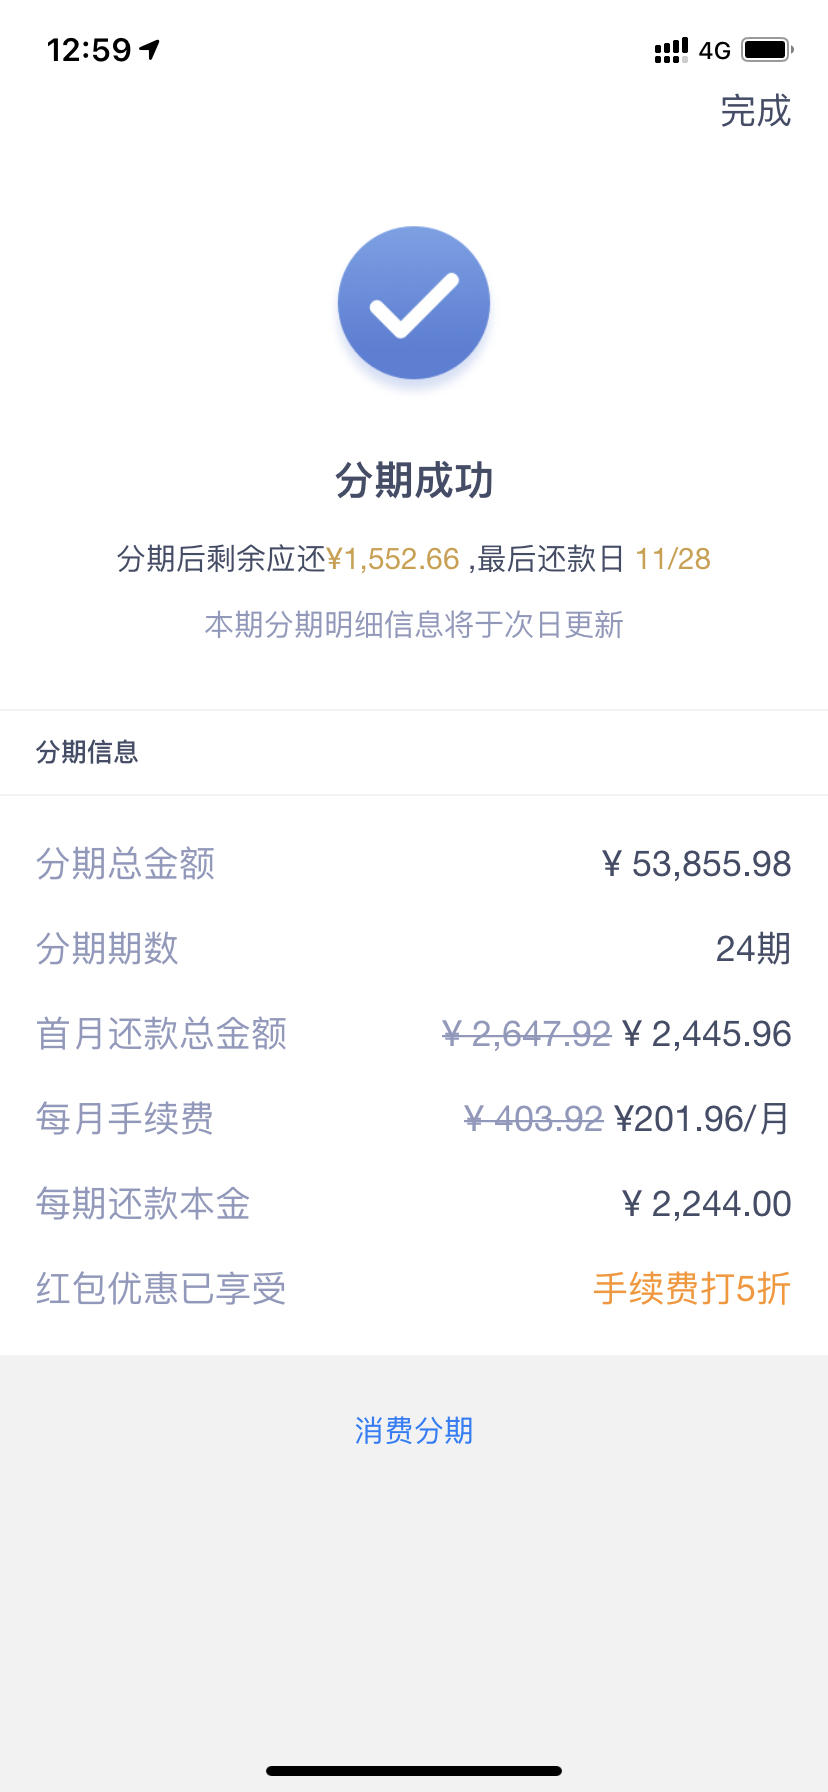Tap the 分期信息 section header
Image resolution: width=828 pixels, height=1792 pixels.
87,752
